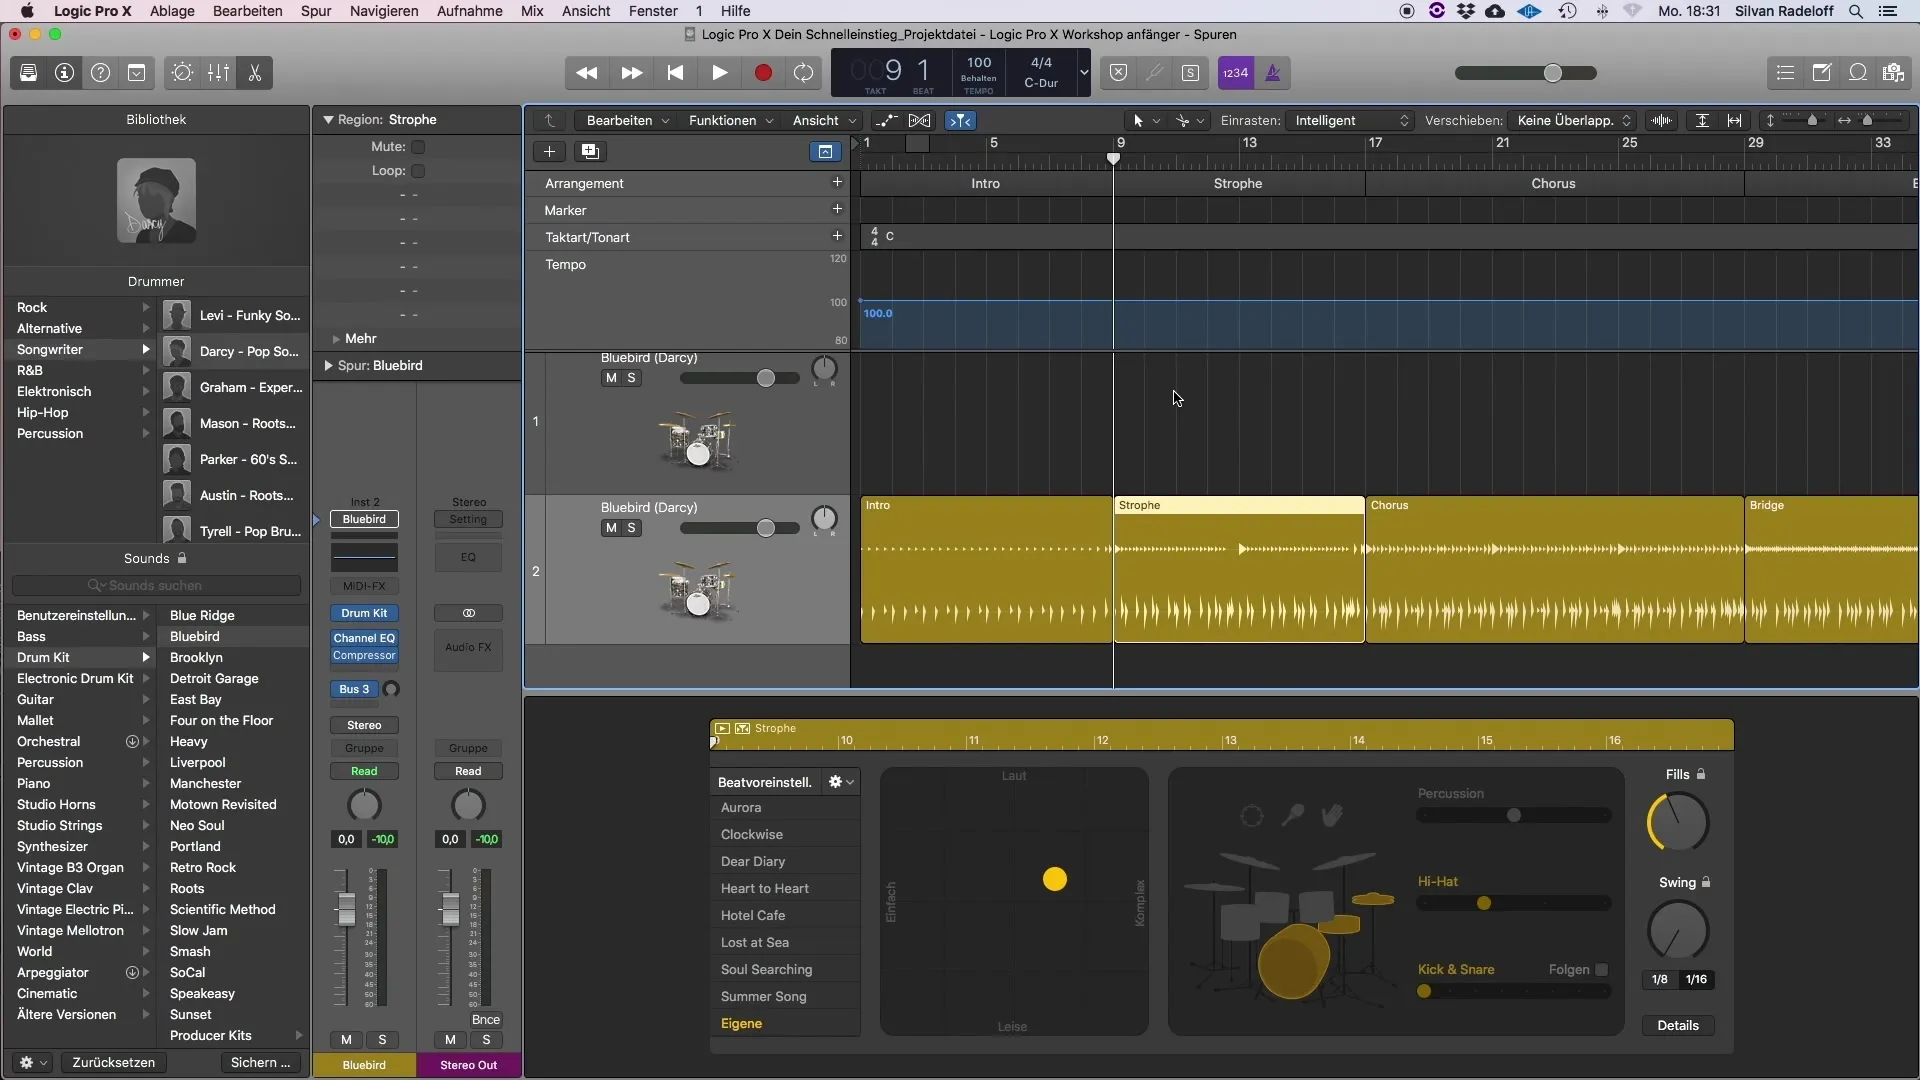This screenshot has height=1080, width=1920.
Task: Toggle global tracks button
Action: (825, 151)
